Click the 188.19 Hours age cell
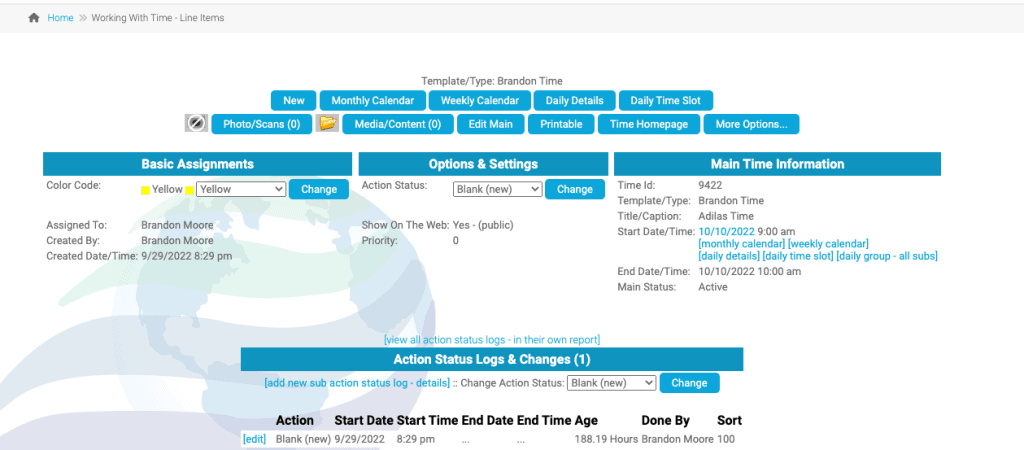 (606, 439)
